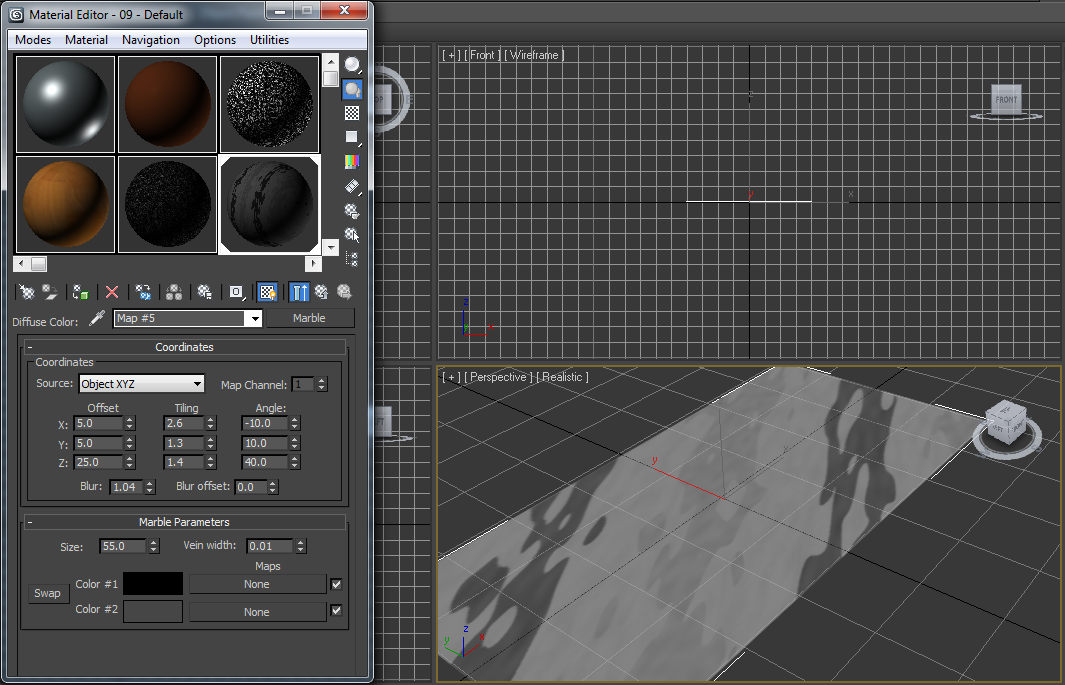Collapse the Marble Parameters rollout

184,522
